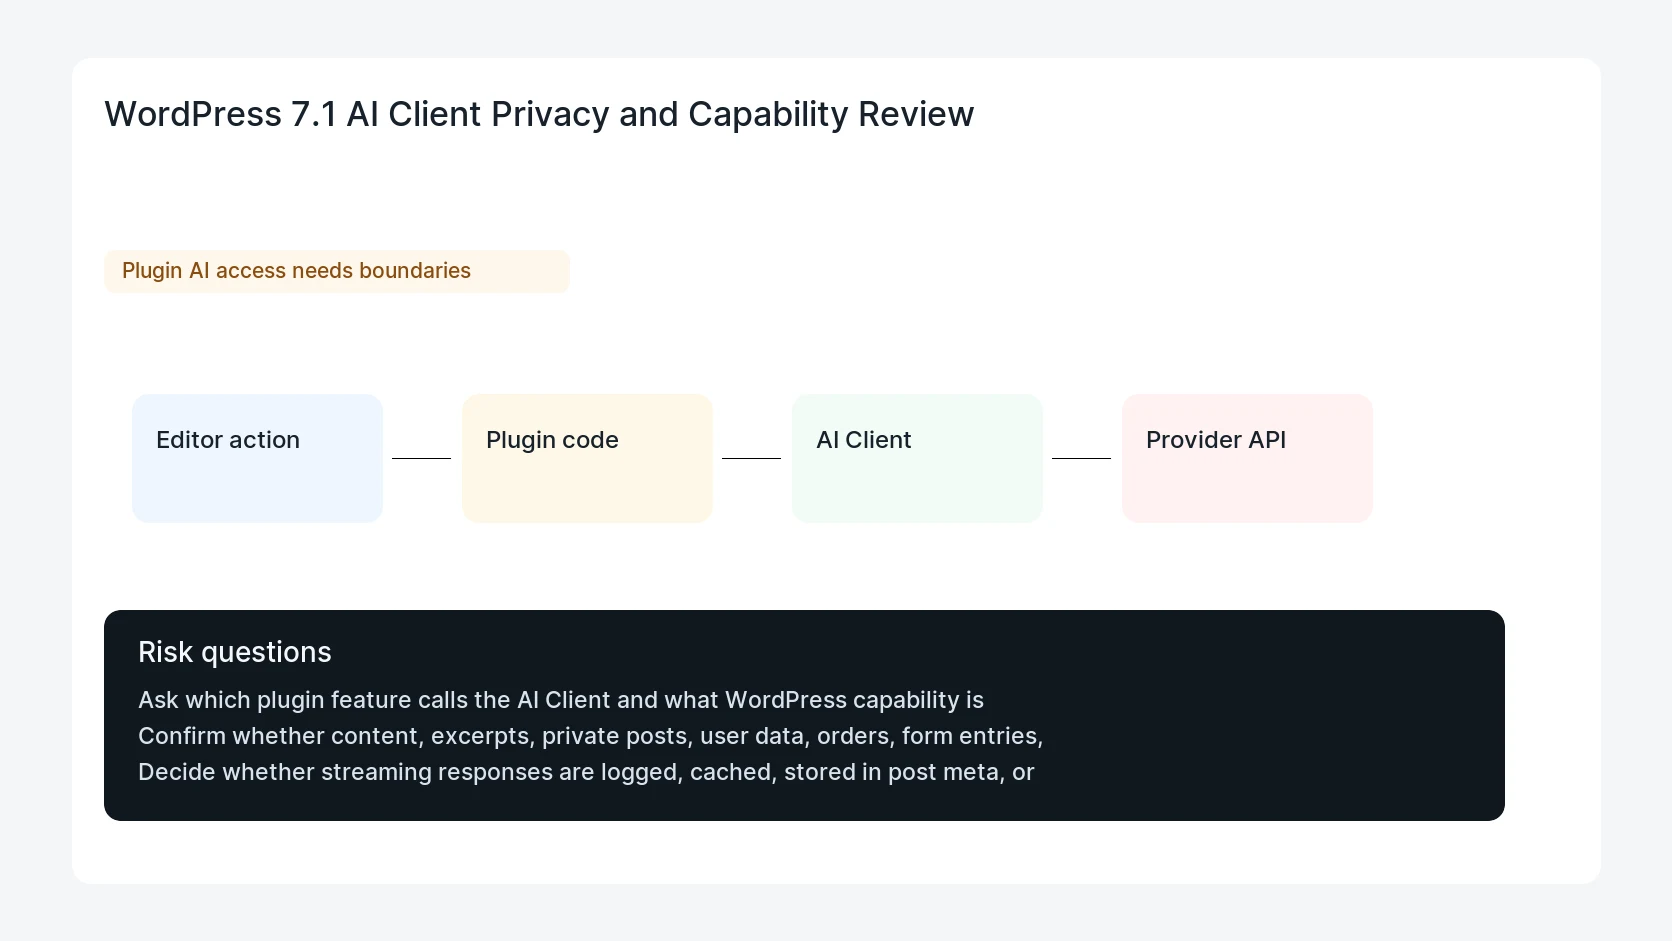The image size is (1672, 941).
Task: Select the 'Plugin code' card
Action: coord(587,458)
